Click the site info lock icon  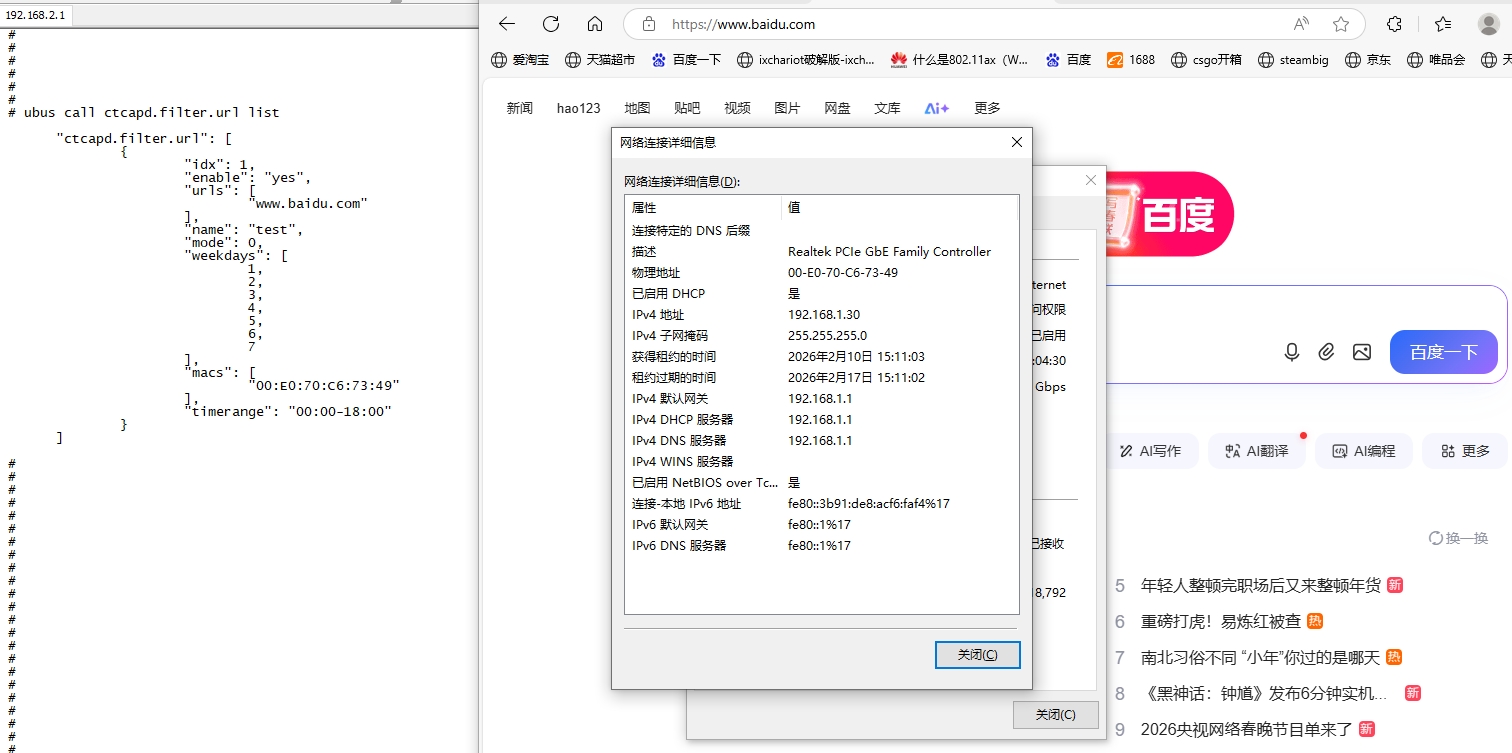(x=648, y=24)
